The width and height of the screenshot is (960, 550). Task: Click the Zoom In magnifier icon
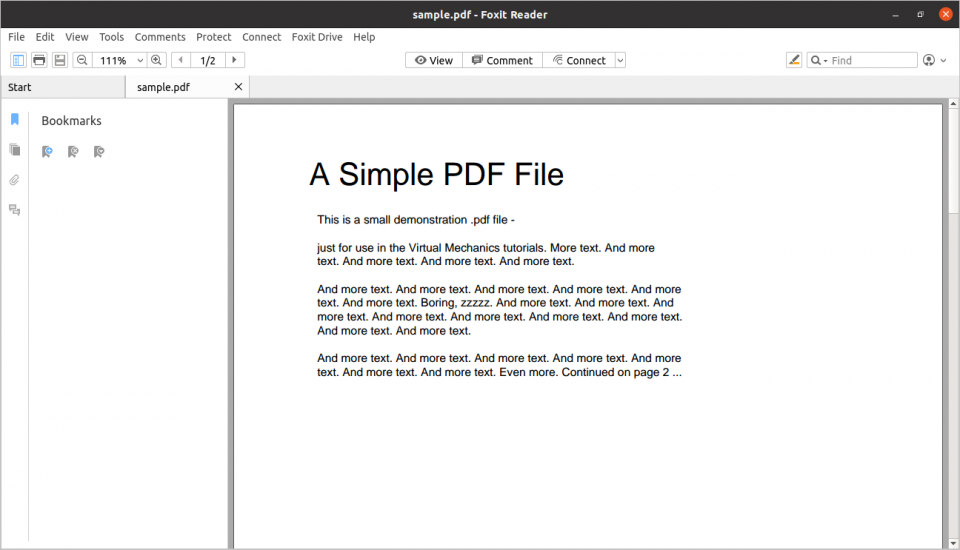[x=157, y=60]
